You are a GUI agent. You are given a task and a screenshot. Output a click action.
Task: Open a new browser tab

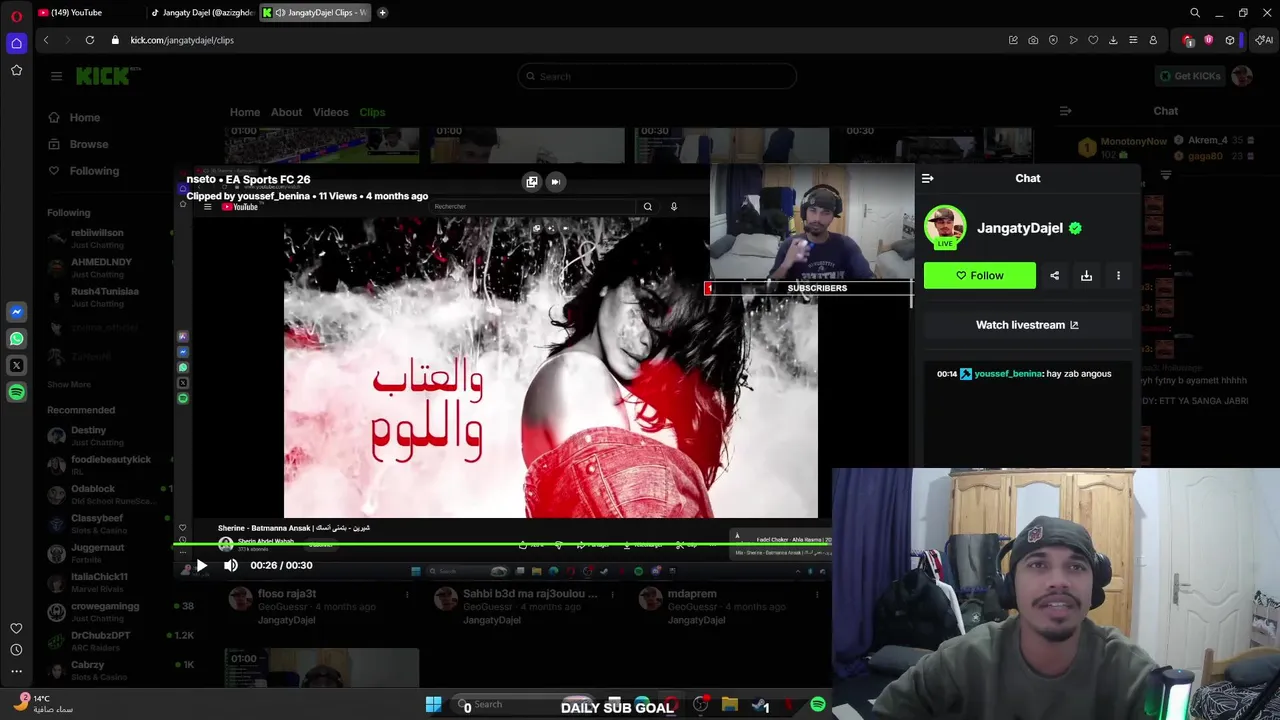(382, 13)
